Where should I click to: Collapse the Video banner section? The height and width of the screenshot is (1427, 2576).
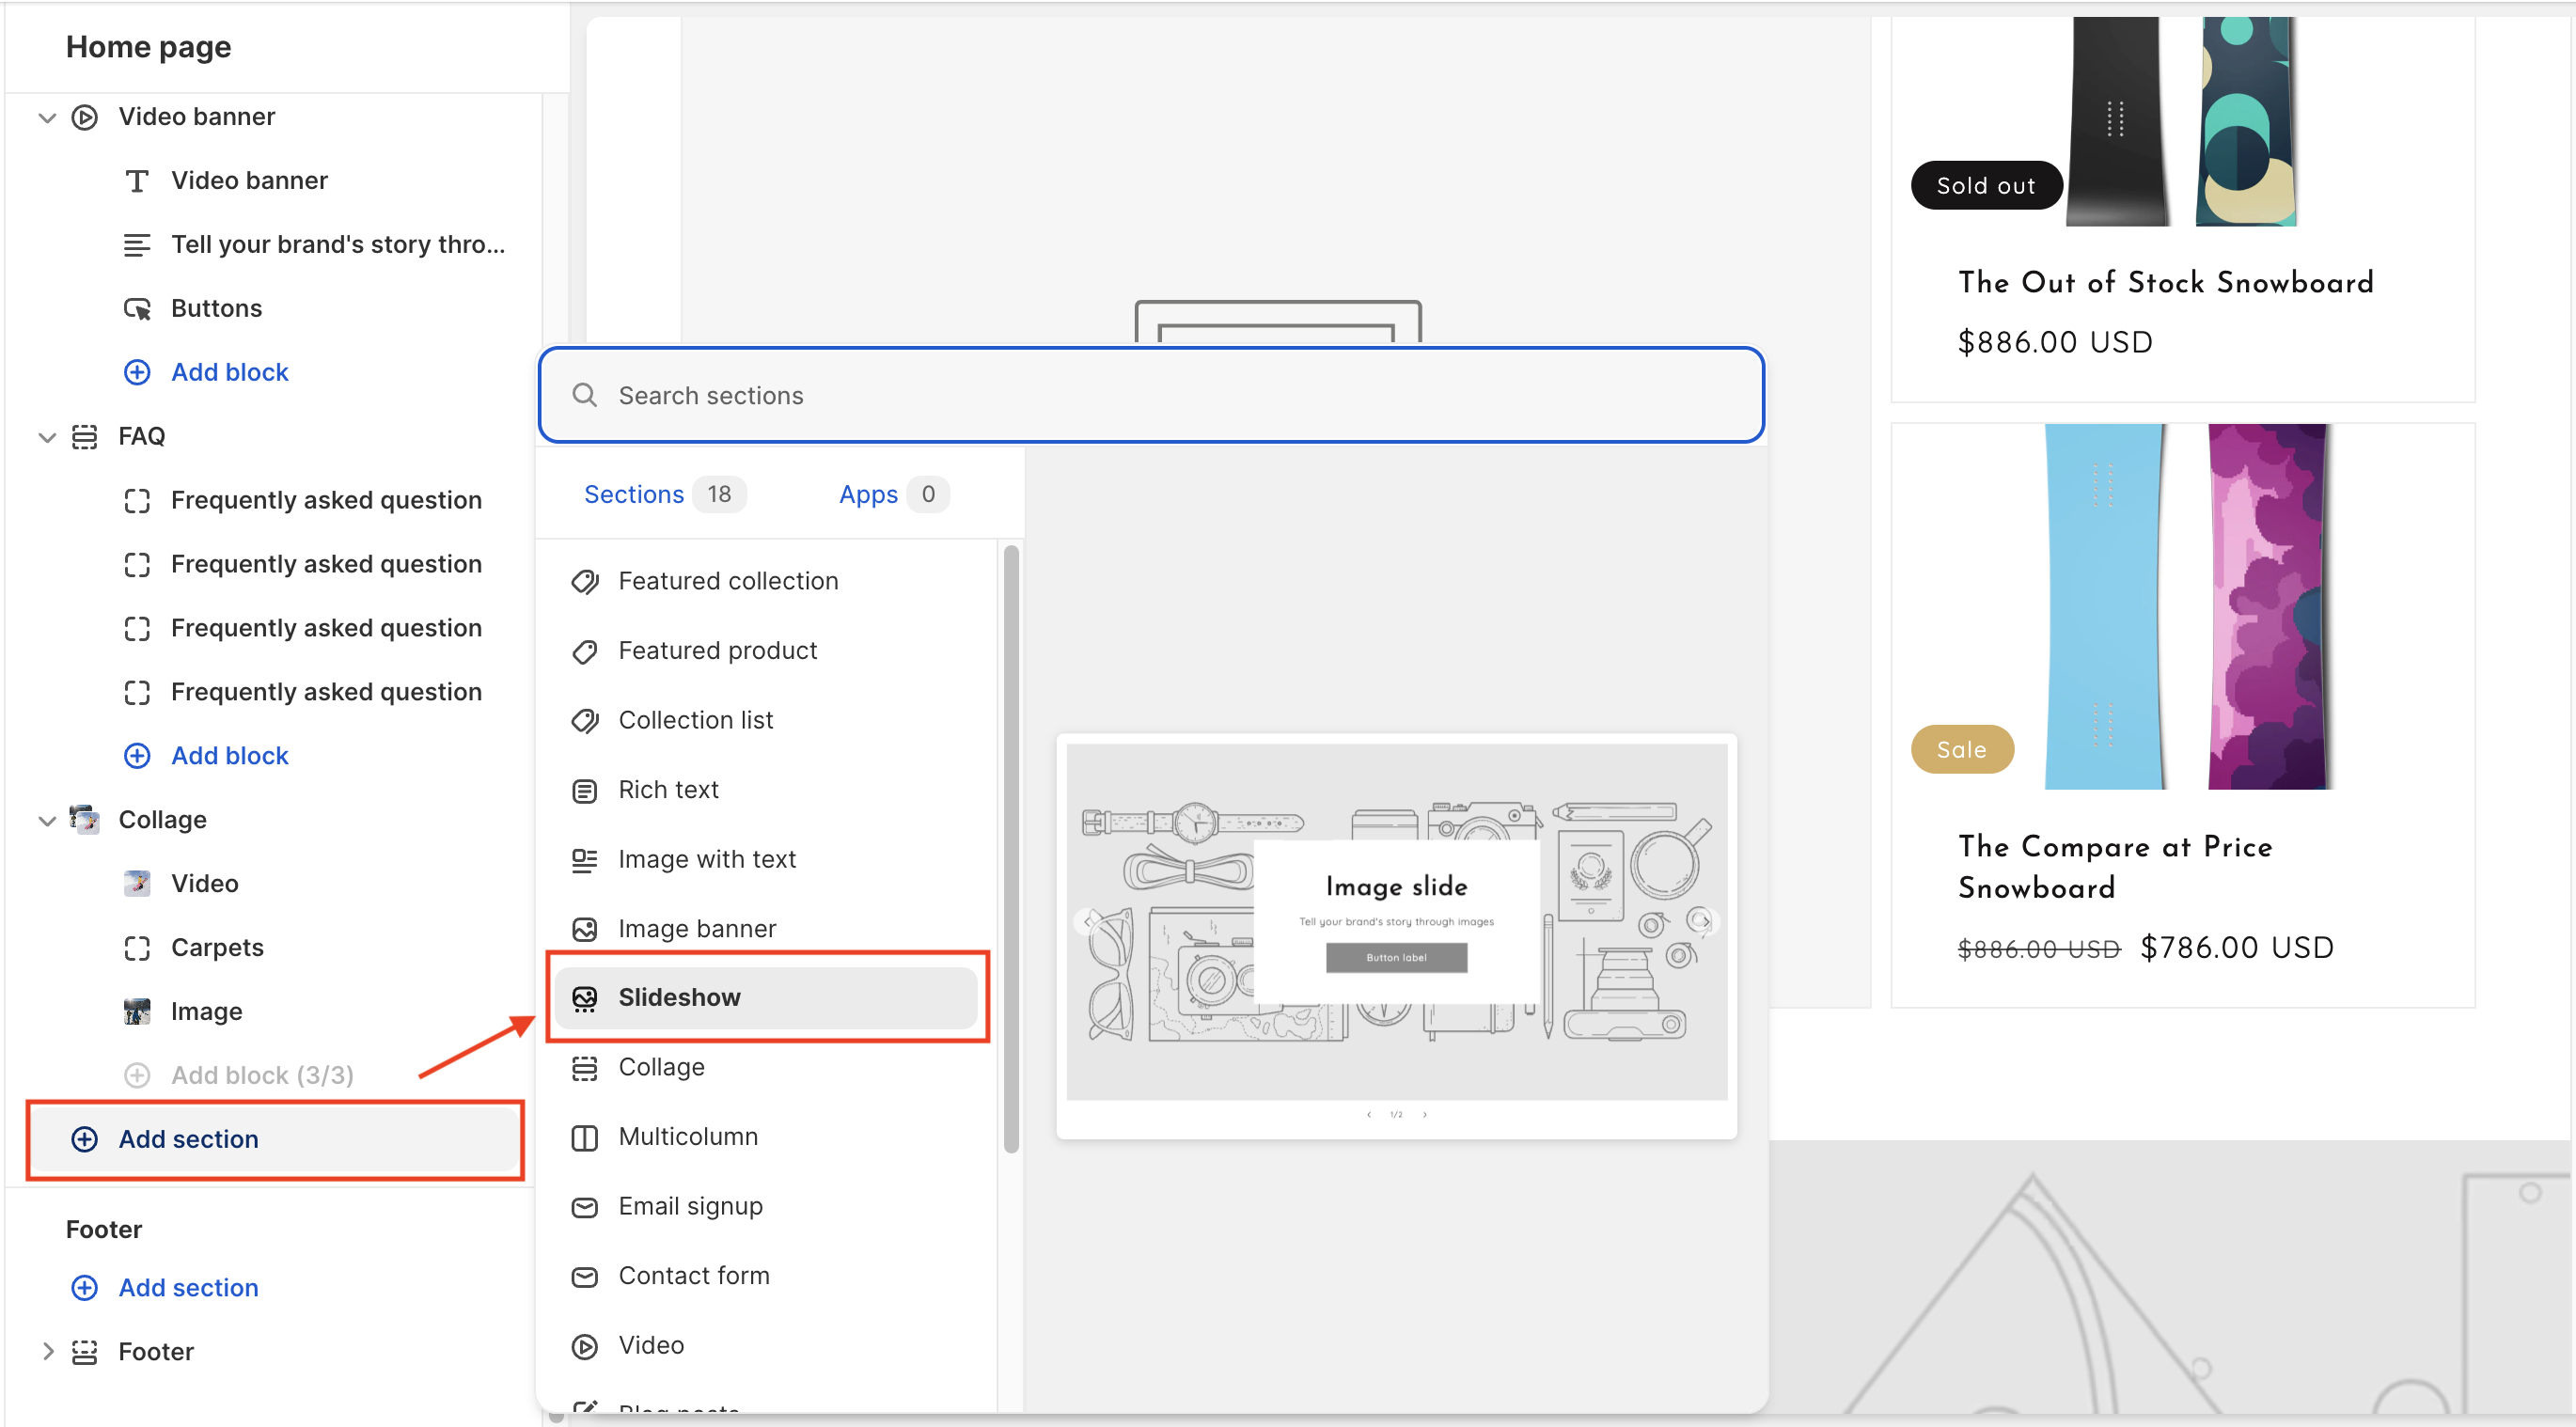[46, 117]
